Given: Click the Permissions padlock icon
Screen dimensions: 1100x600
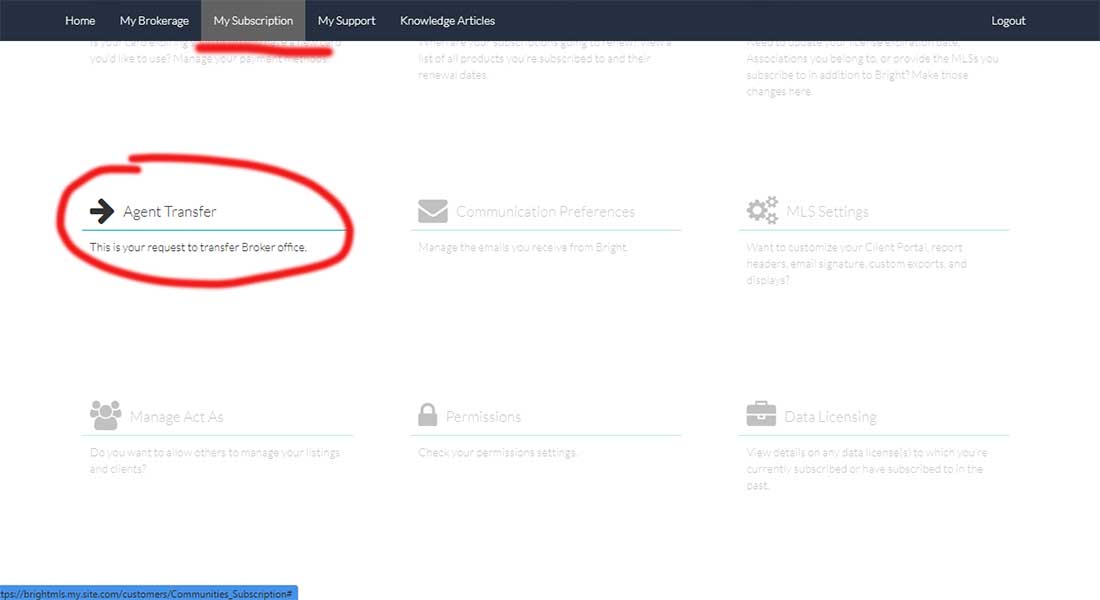Looking at the screenshot, I should (427, 415).
